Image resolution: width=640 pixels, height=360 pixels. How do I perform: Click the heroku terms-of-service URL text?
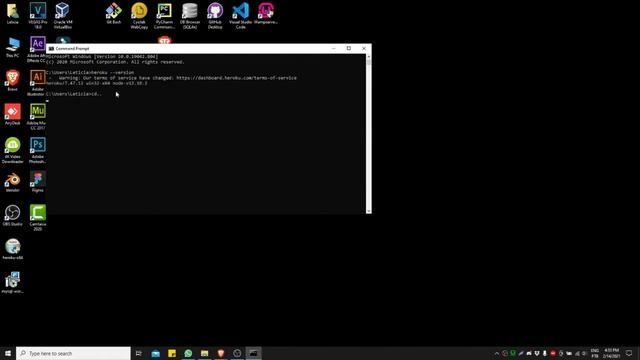pos(237,78)
